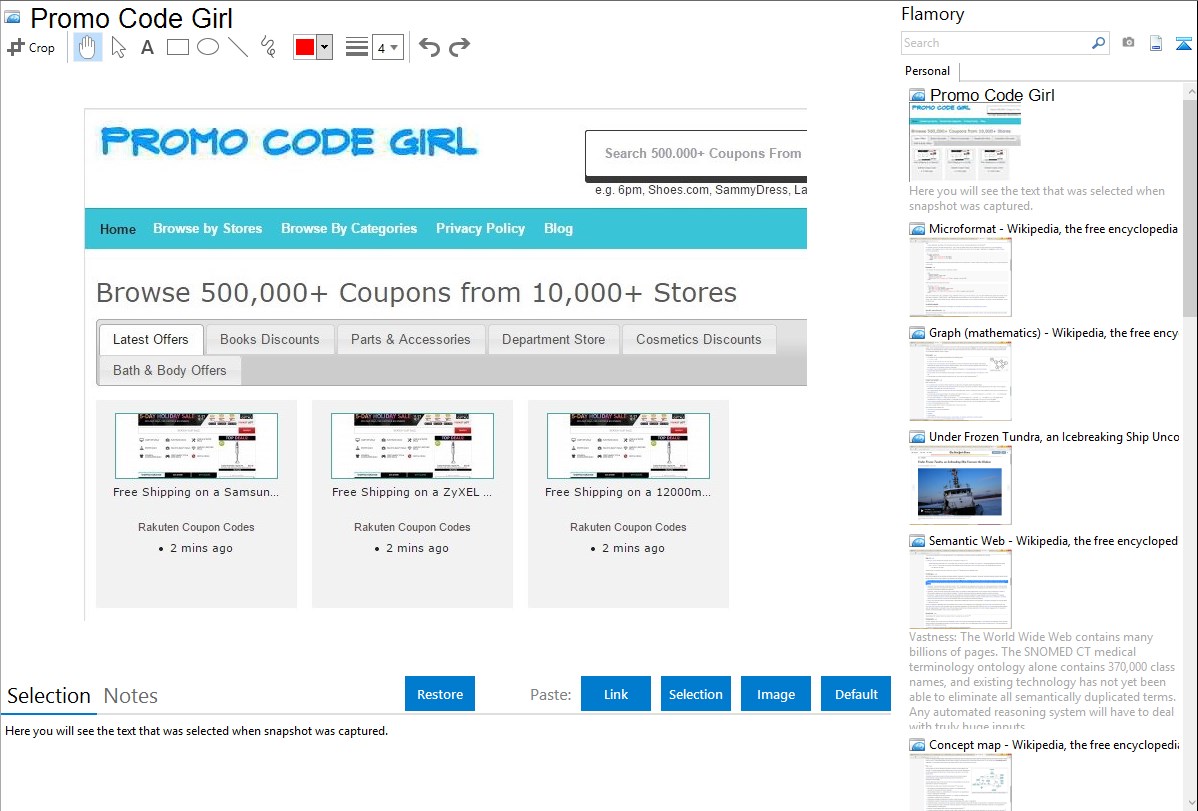1198x811 pixels.
Task: Click the snapshot icon before Graph (mathematics) entry
Action: pyautogui.click(x=917, y=333)
